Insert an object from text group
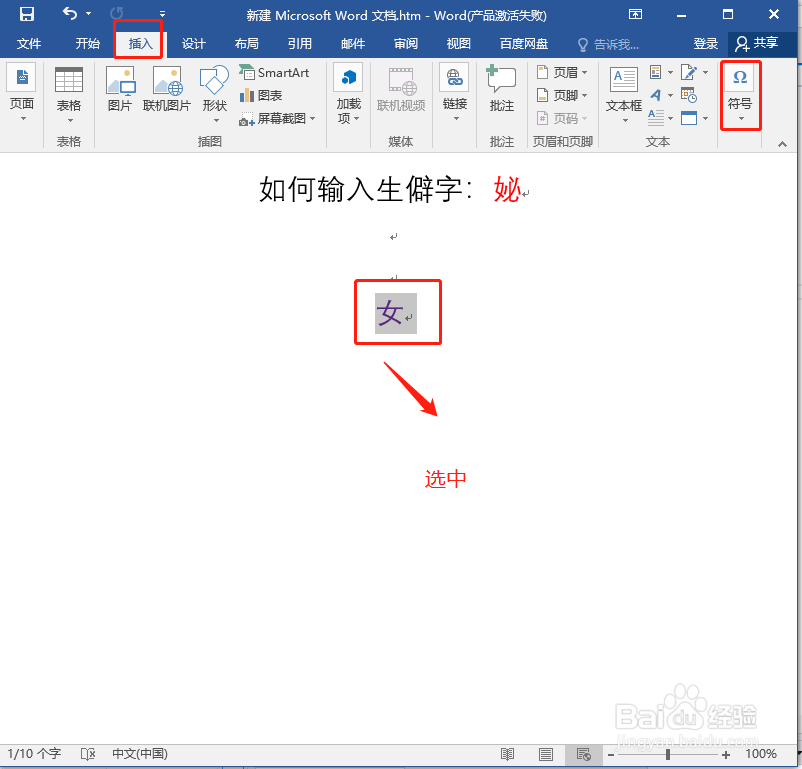The height and width of the screenshot is (769, 802). [694, 118]
